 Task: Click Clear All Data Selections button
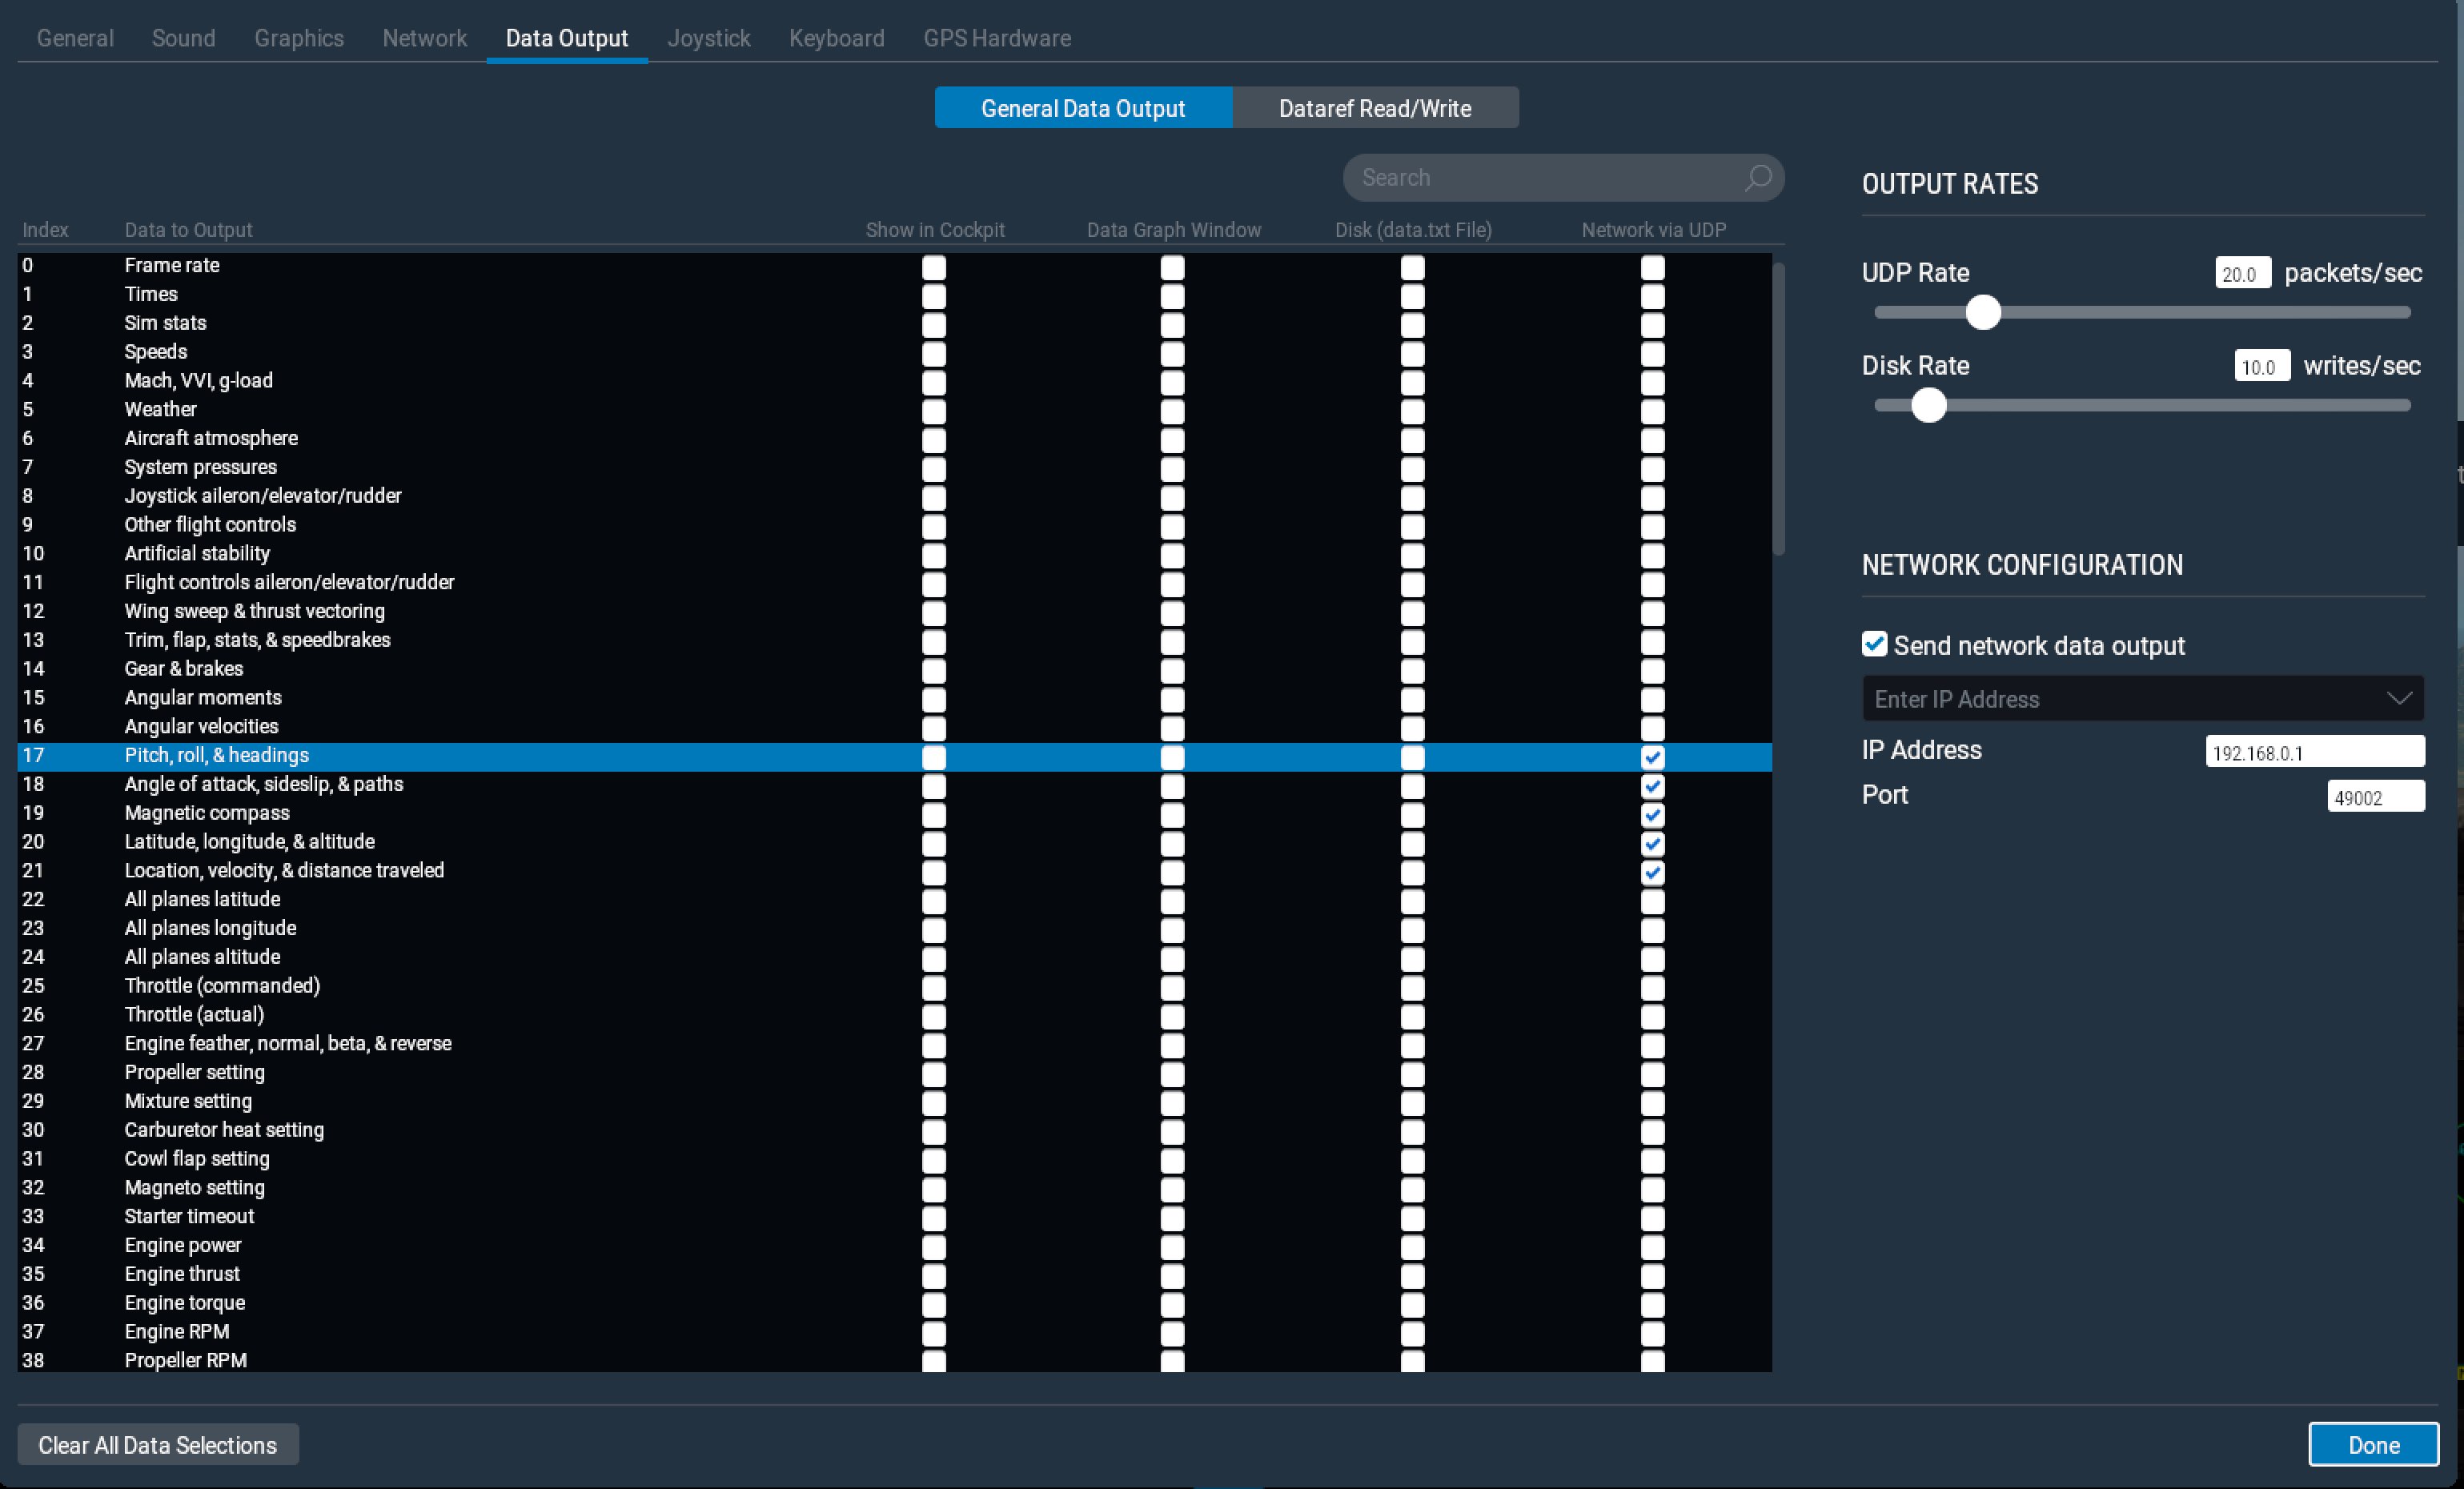(x=157, y=1445)
